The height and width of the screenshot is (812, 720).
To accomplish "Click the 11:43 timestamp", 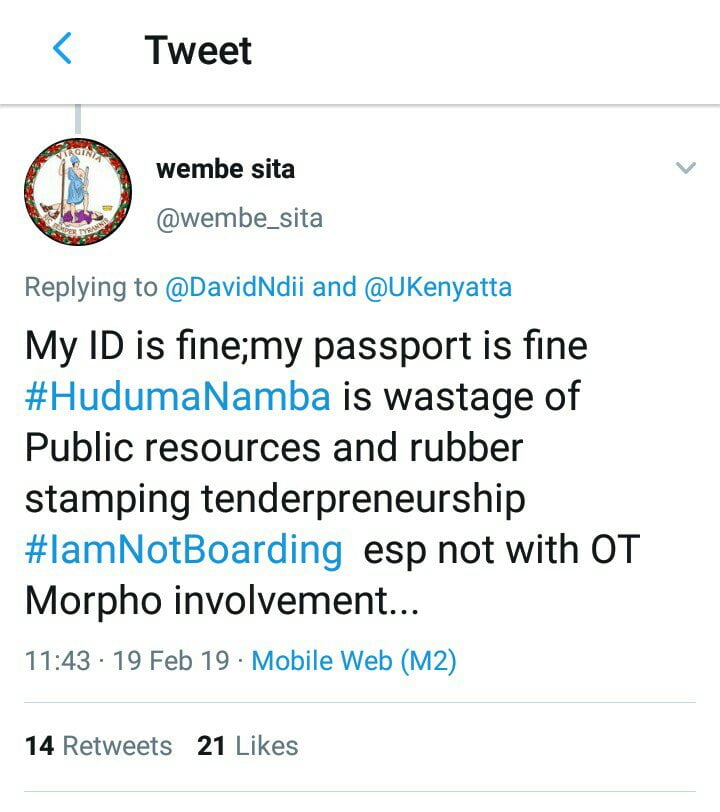I will pyautogui.click(x=57, y=661).
